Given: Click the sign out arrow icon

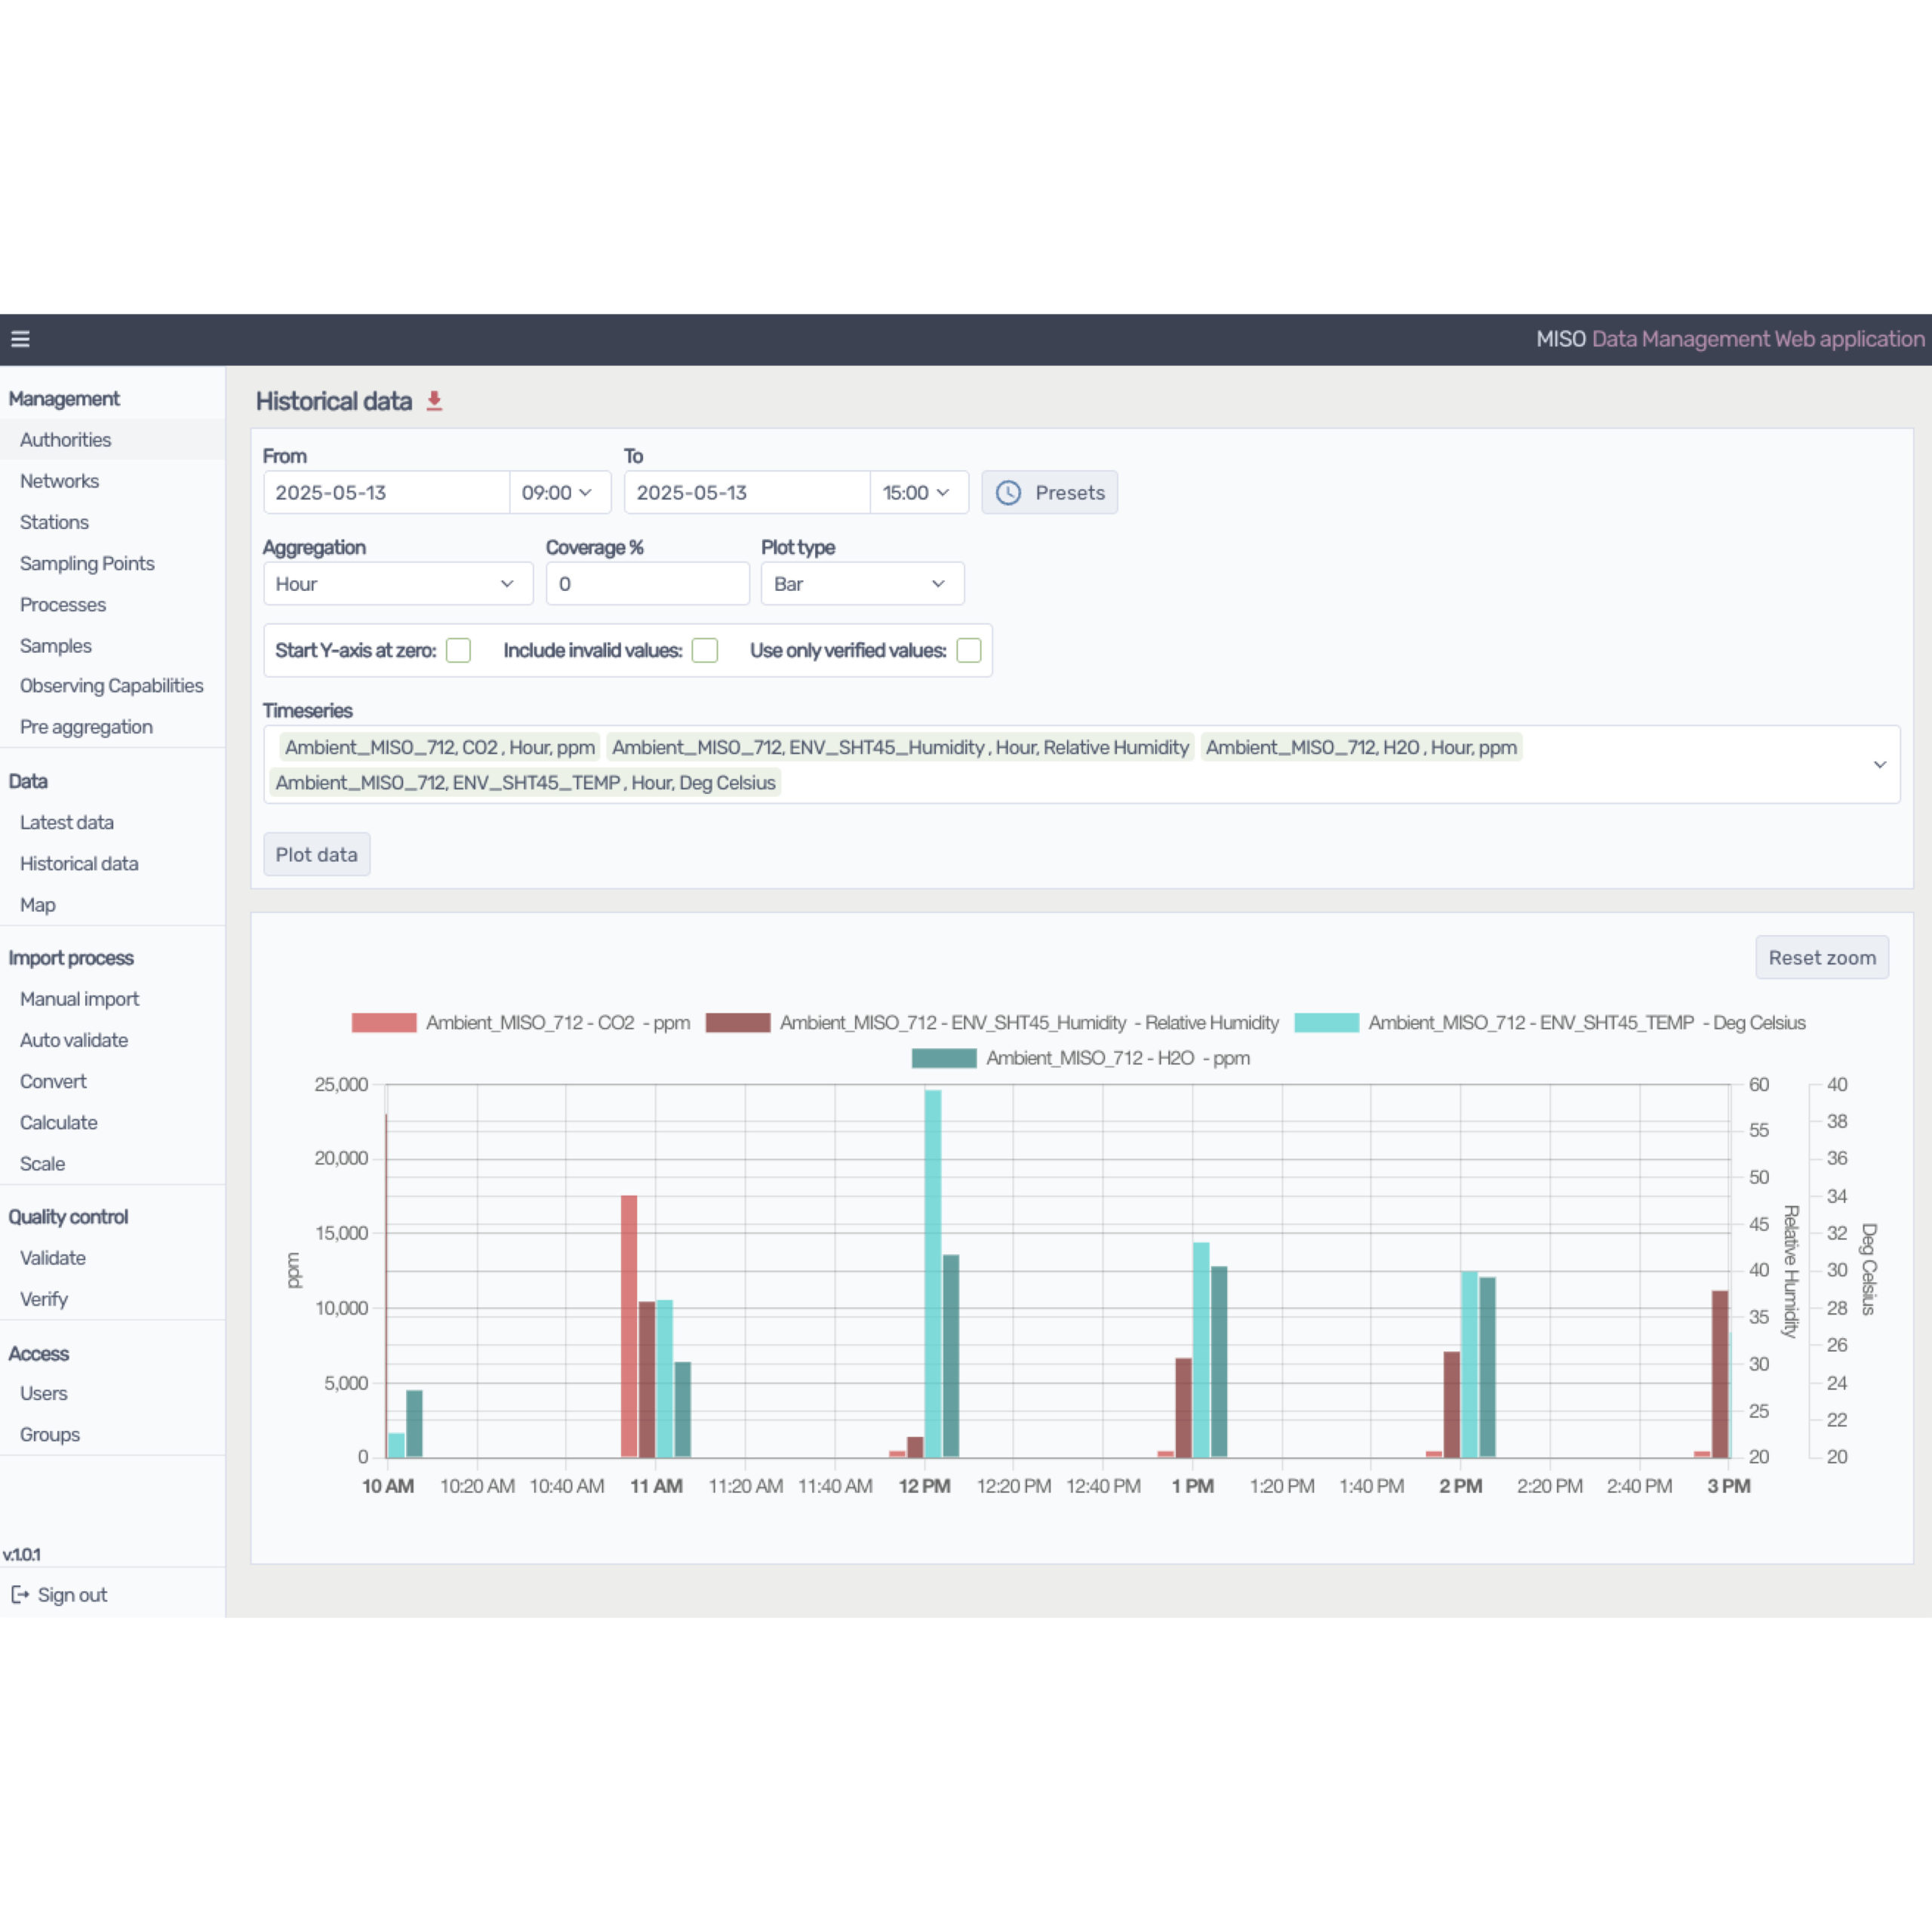Looking at the screenshot, I should [x=21, y=1594].
